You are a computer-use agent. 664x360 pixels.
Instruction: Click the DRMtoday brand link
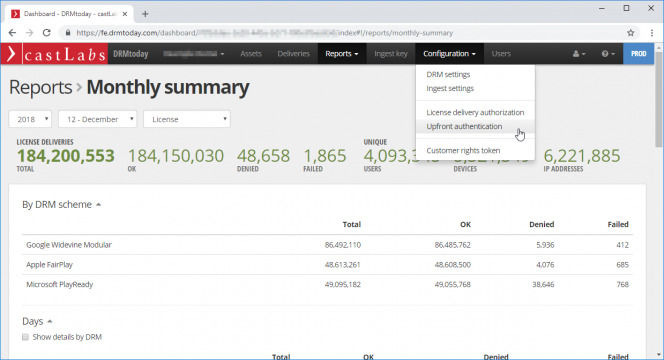(130, 54)
